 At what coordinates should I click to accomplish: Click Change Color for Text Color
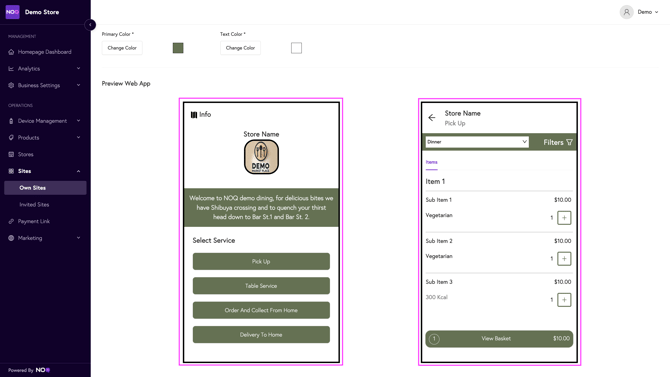[240, 48]
